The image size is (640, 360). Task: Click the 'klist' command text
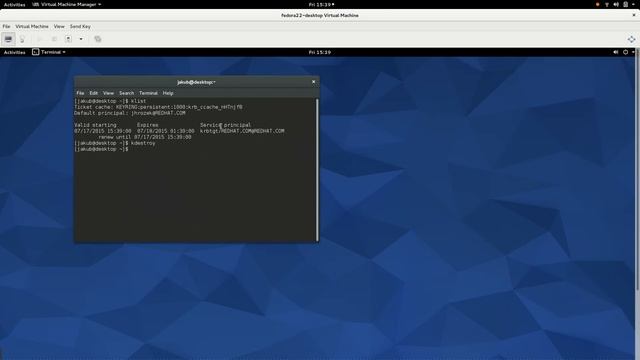[x=138, y=101]
